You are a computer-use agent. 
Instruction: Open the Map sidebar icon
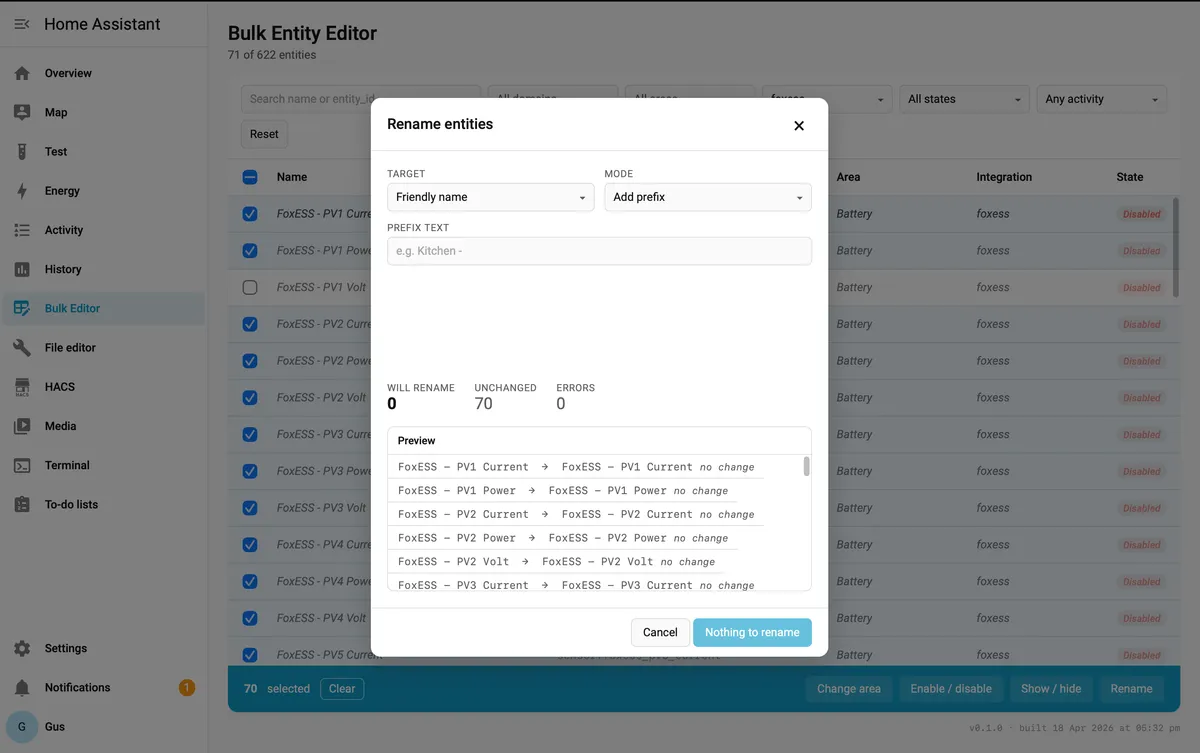[x=22, y=112]
